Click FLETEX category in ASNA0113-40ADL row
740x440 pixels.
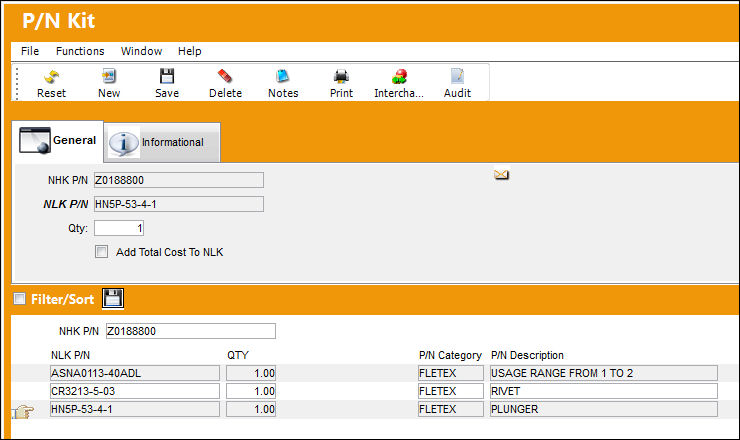[451, 373]
